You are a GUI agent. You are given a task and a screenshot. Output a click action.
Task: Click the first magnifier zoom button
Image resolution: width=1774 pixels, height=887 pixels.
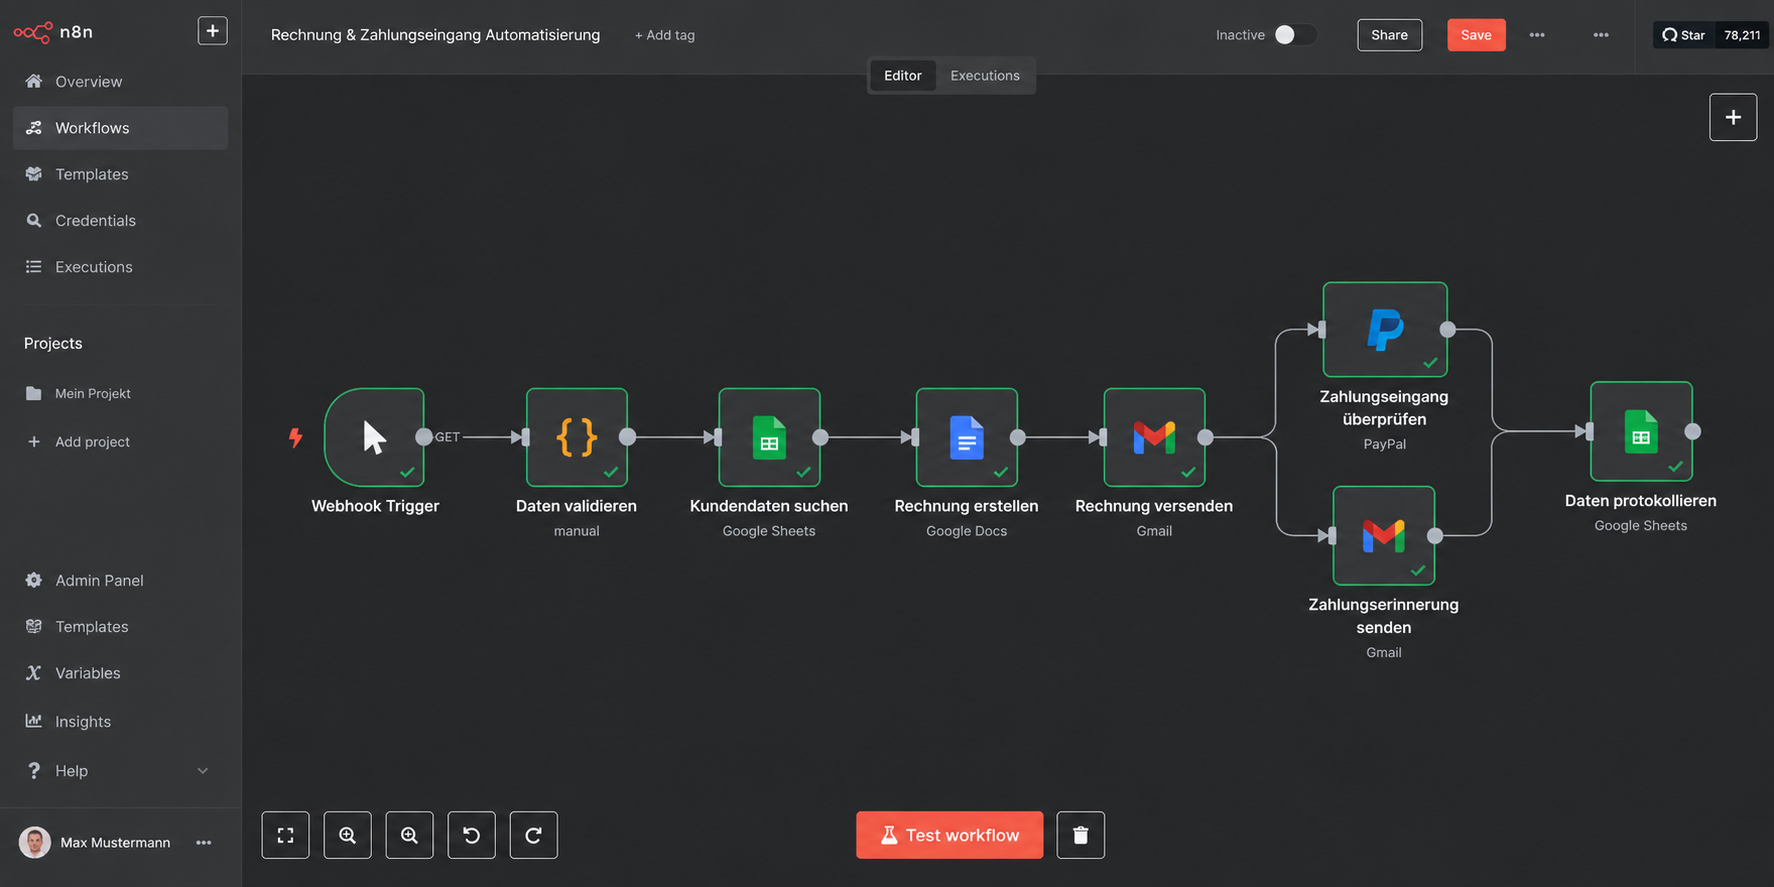(x=347, y=835)
